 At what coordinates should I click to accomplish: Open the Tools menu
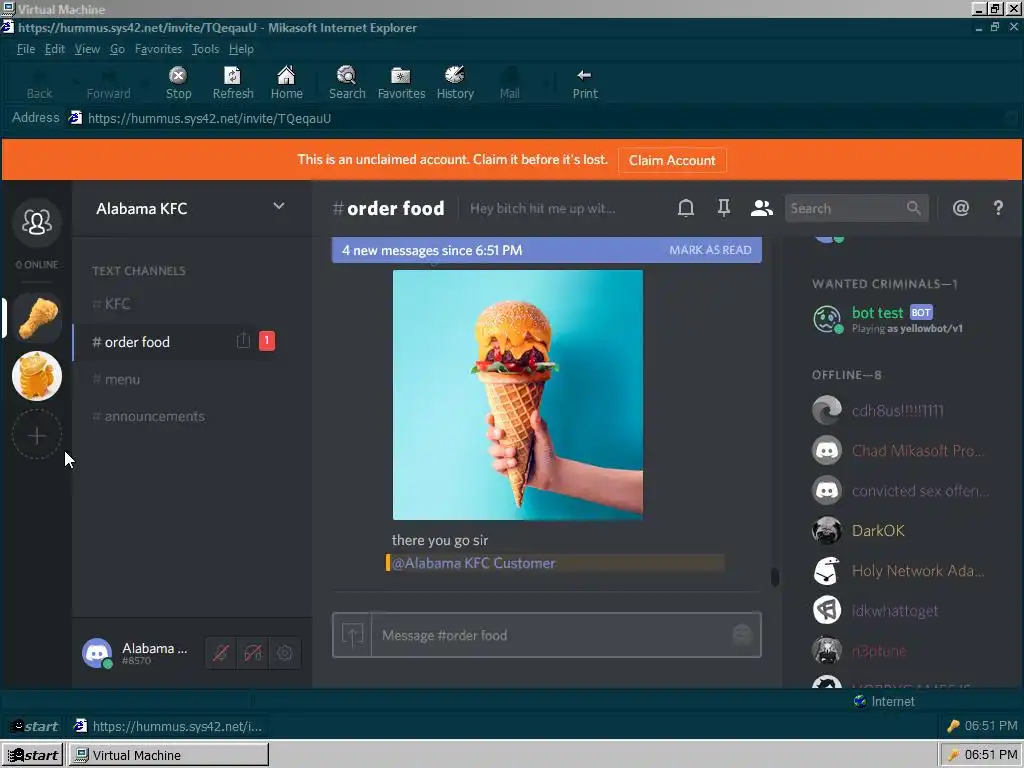point(205,49)
